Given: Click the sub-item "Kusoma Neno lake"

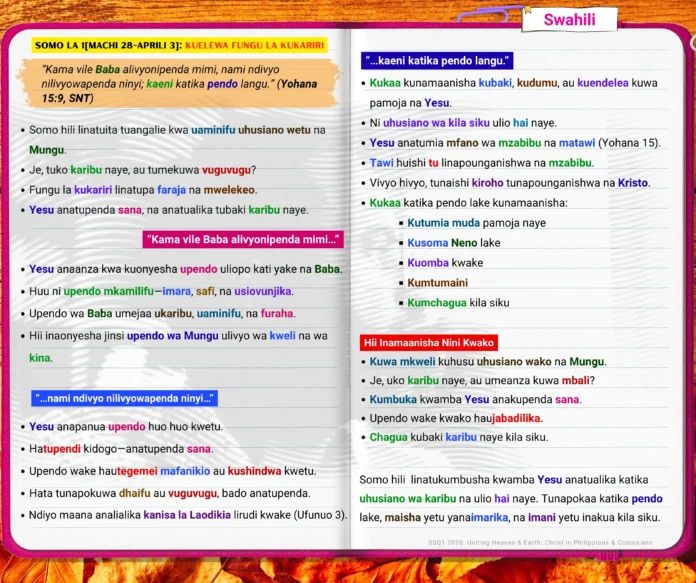Looking at the screenshot, I should [x=454, y=243].
